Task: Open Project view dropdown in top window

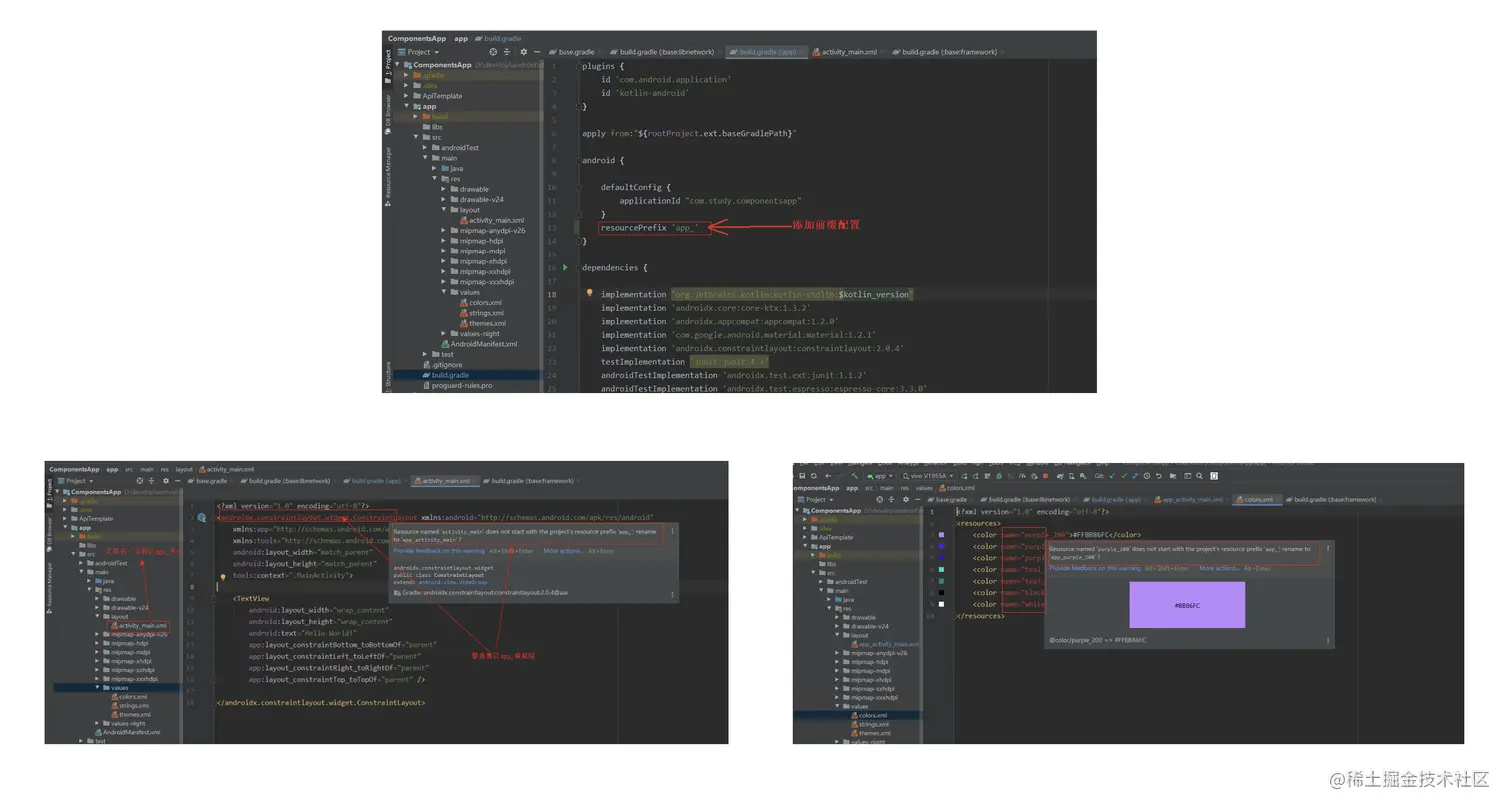Action: [419, 52]
